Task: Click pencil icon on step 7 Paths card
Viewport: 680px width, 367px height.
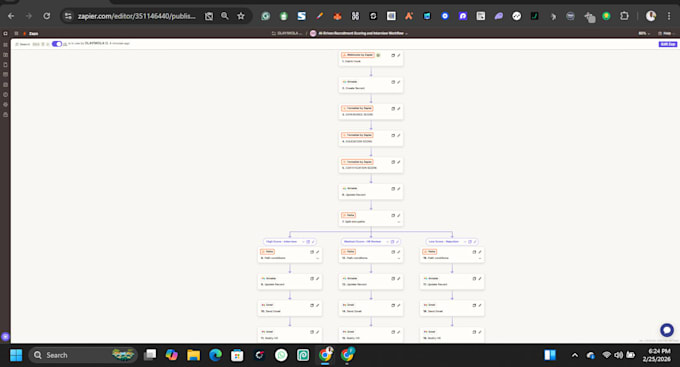Action: [399, 216]
